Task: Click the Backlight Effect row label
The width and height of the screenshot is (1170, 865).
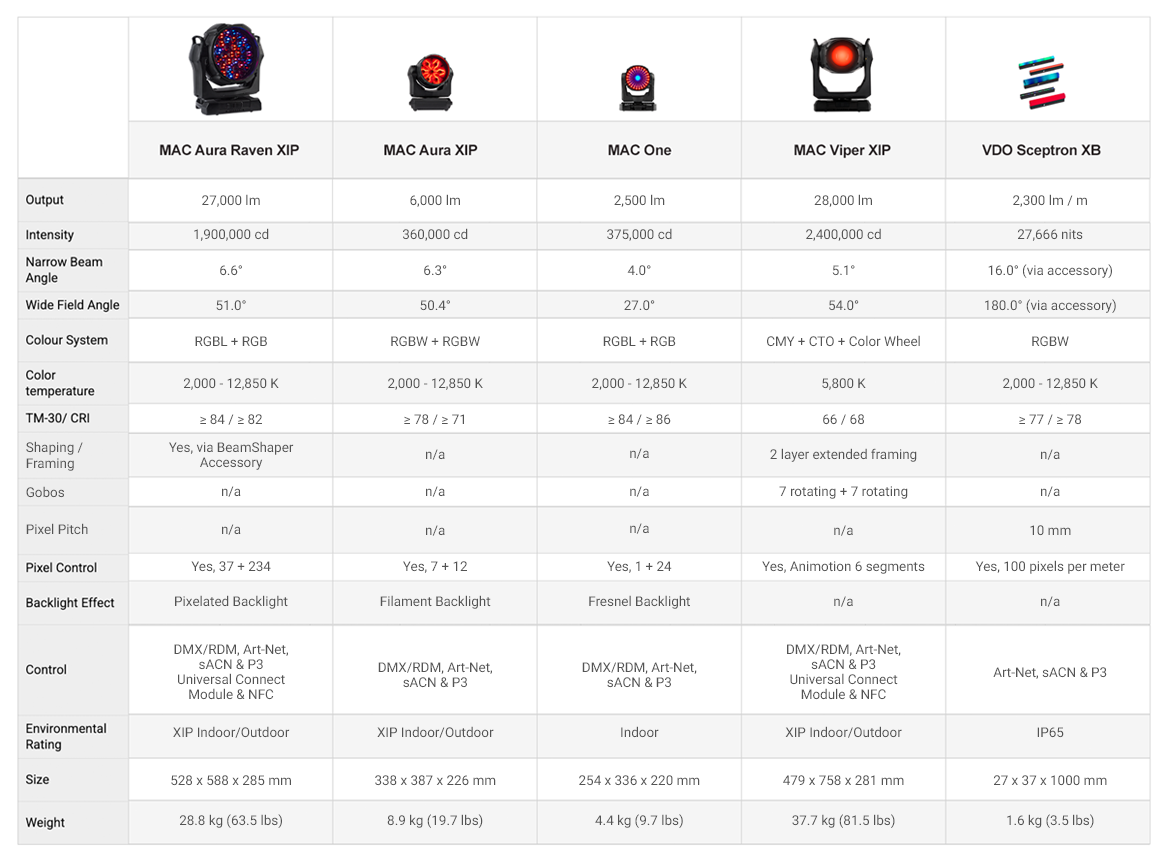Action: 70,602
